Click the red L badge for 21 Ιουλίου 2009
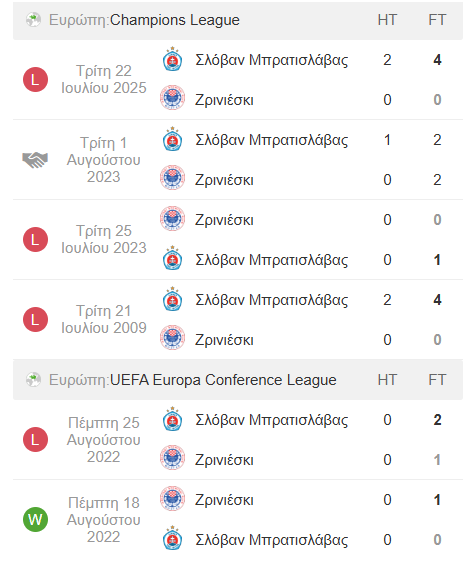The image size is (468, 561). point(35,319)
